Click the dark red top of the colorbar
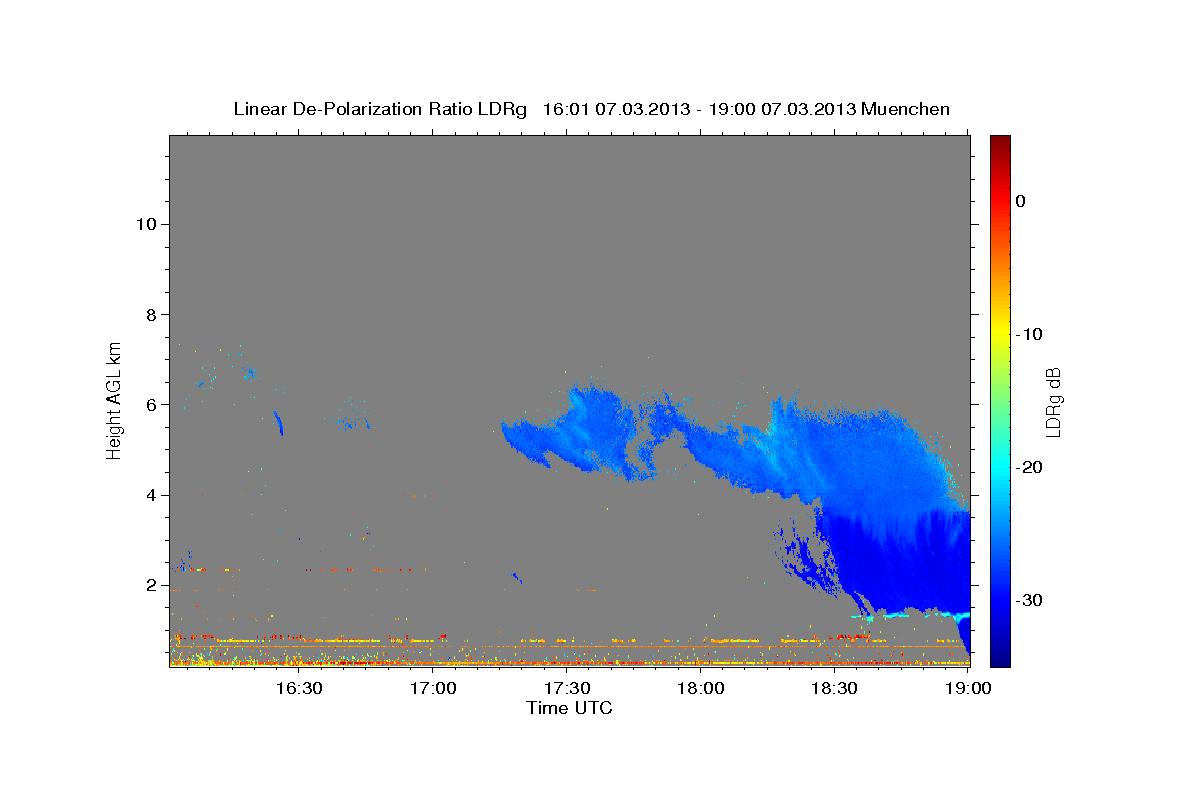Viewport: 1200px width, 800px height. (x=1000, y=142)
